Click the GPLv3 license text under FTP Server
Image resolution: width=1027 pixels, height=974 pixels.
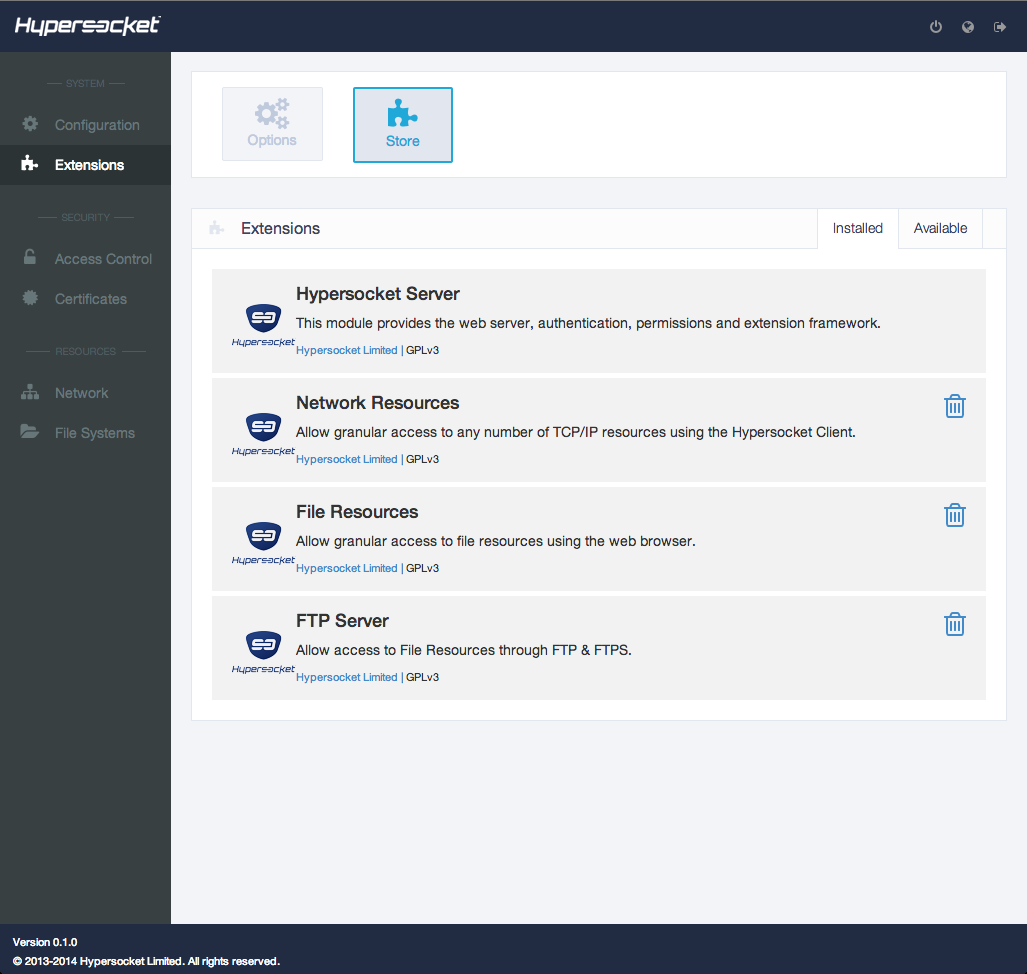pyautogui.click(x=422, y=677)
